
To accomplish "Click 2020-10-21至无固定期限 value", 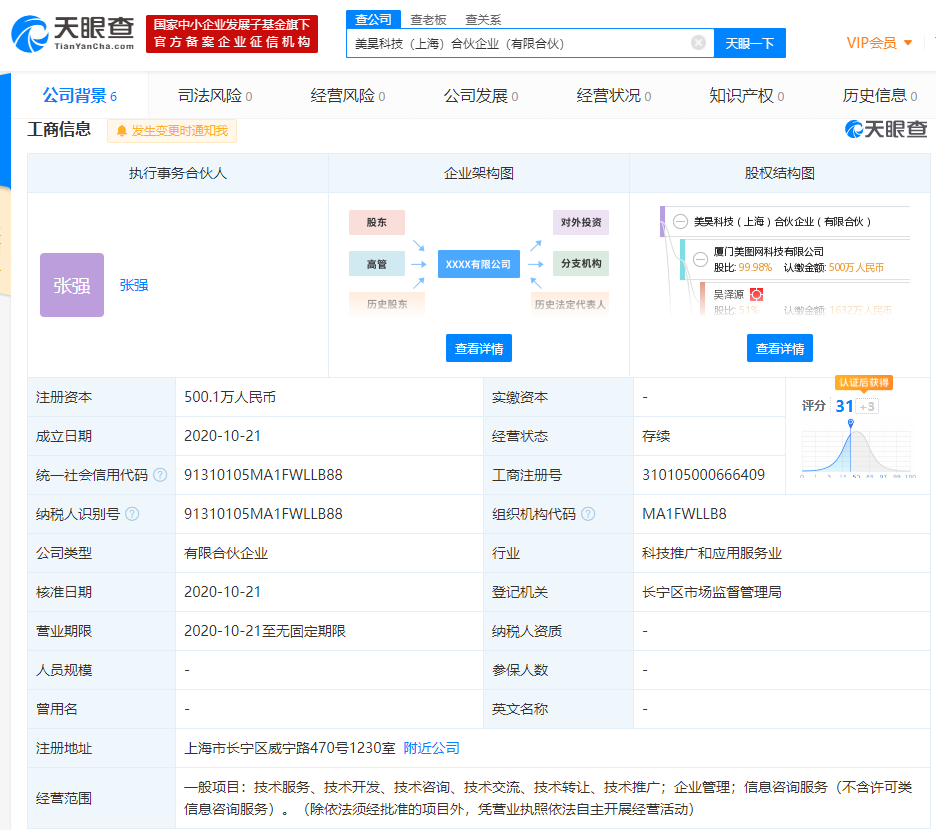I will [x=264, y=631].
